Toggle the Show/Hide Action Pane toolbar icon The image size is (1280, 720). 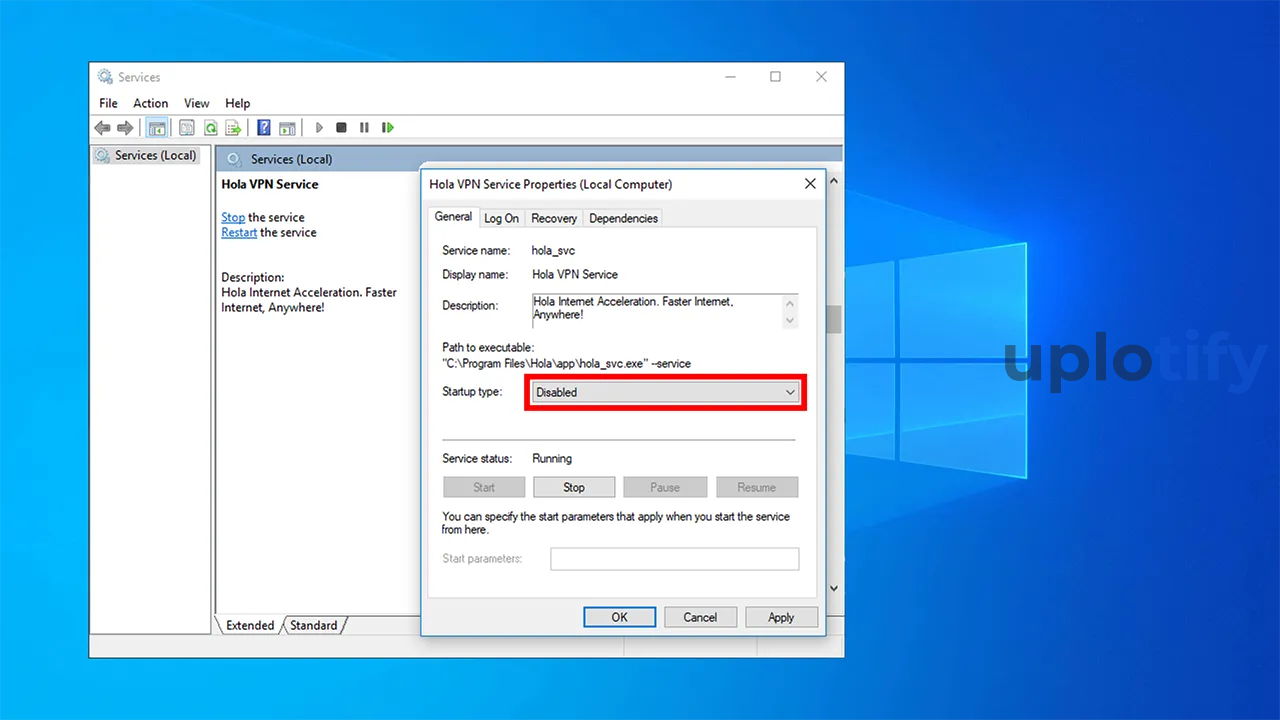[287, 128]
